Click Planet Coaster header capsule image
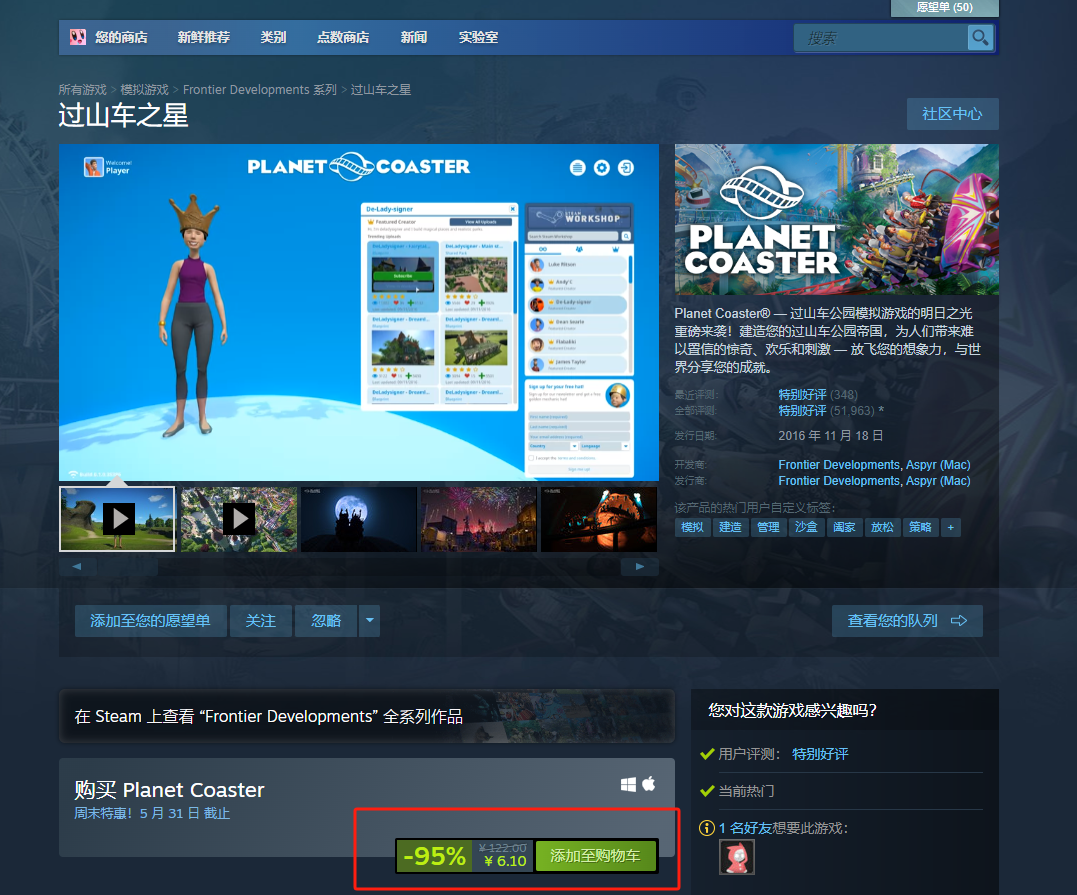Viewport: 1077px width, 895px height. click(x=837, y=219)
